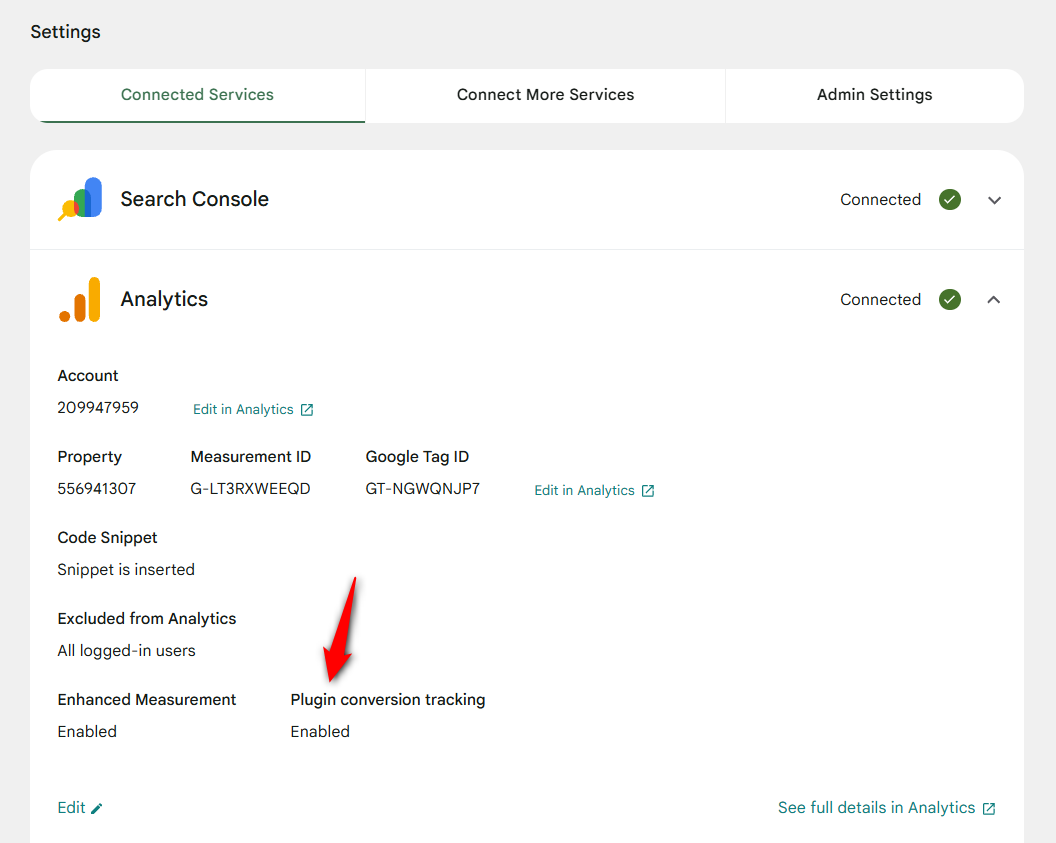Click Search Console green connected checkmark
1056x843 pixels.
click(x=950, y=200)
